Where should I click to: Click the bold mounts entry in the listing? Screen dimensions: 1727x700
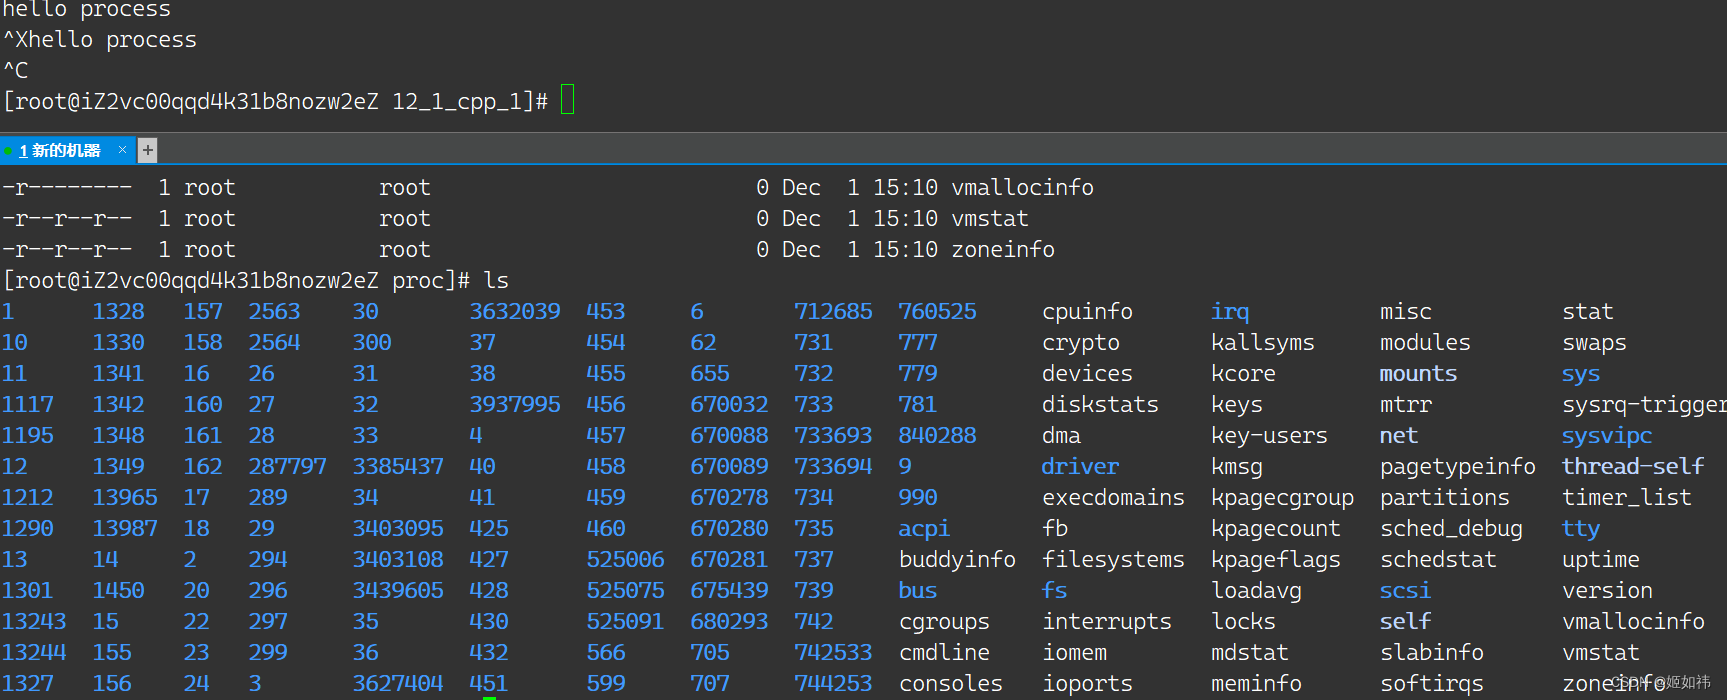click(1418, 374)
